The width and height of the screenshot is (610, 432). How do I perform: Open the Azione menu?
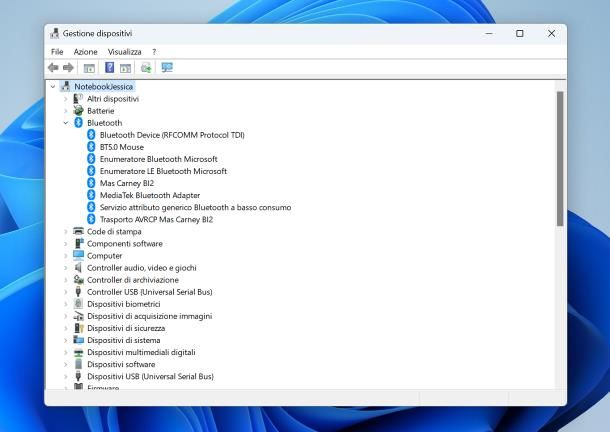[x=85, y=52]
